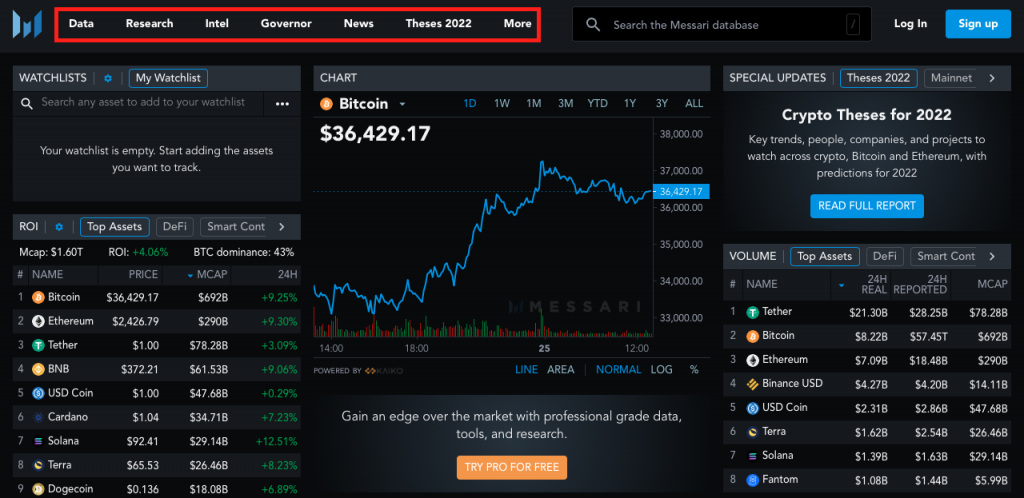
Task: Enable percent scale on chart
Action: 694,370
